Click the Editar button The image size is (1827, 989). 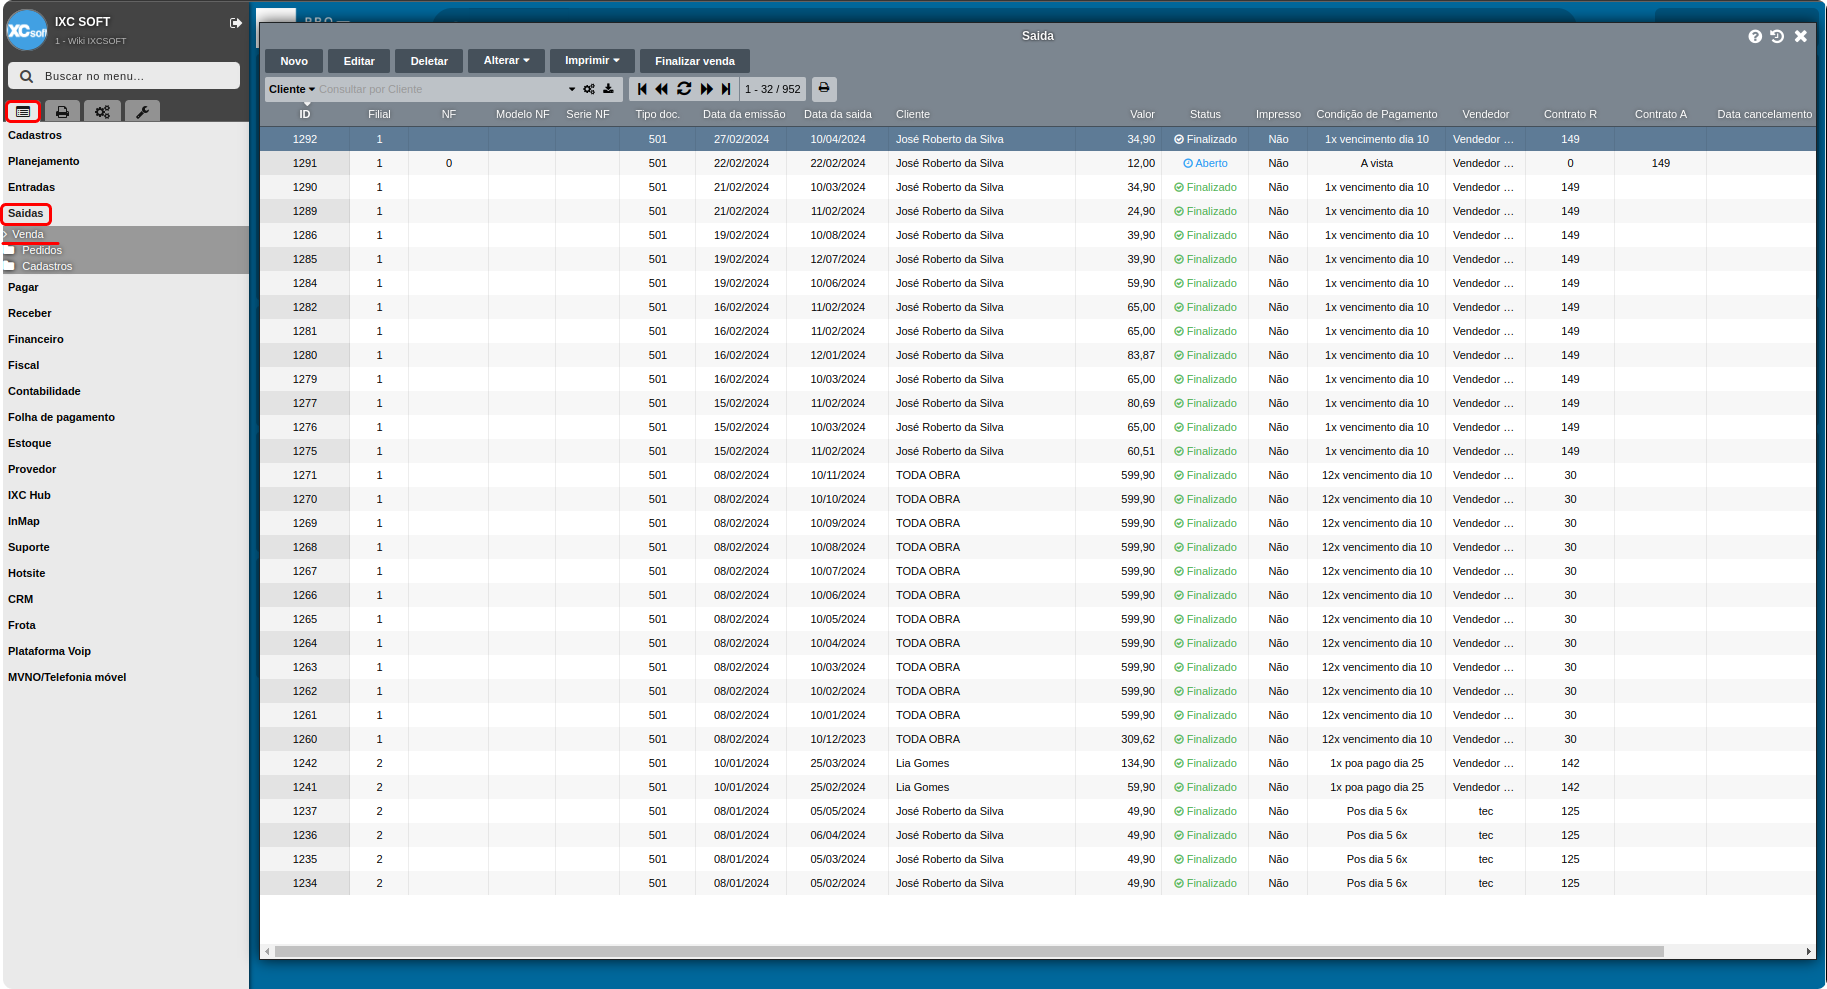359,61
